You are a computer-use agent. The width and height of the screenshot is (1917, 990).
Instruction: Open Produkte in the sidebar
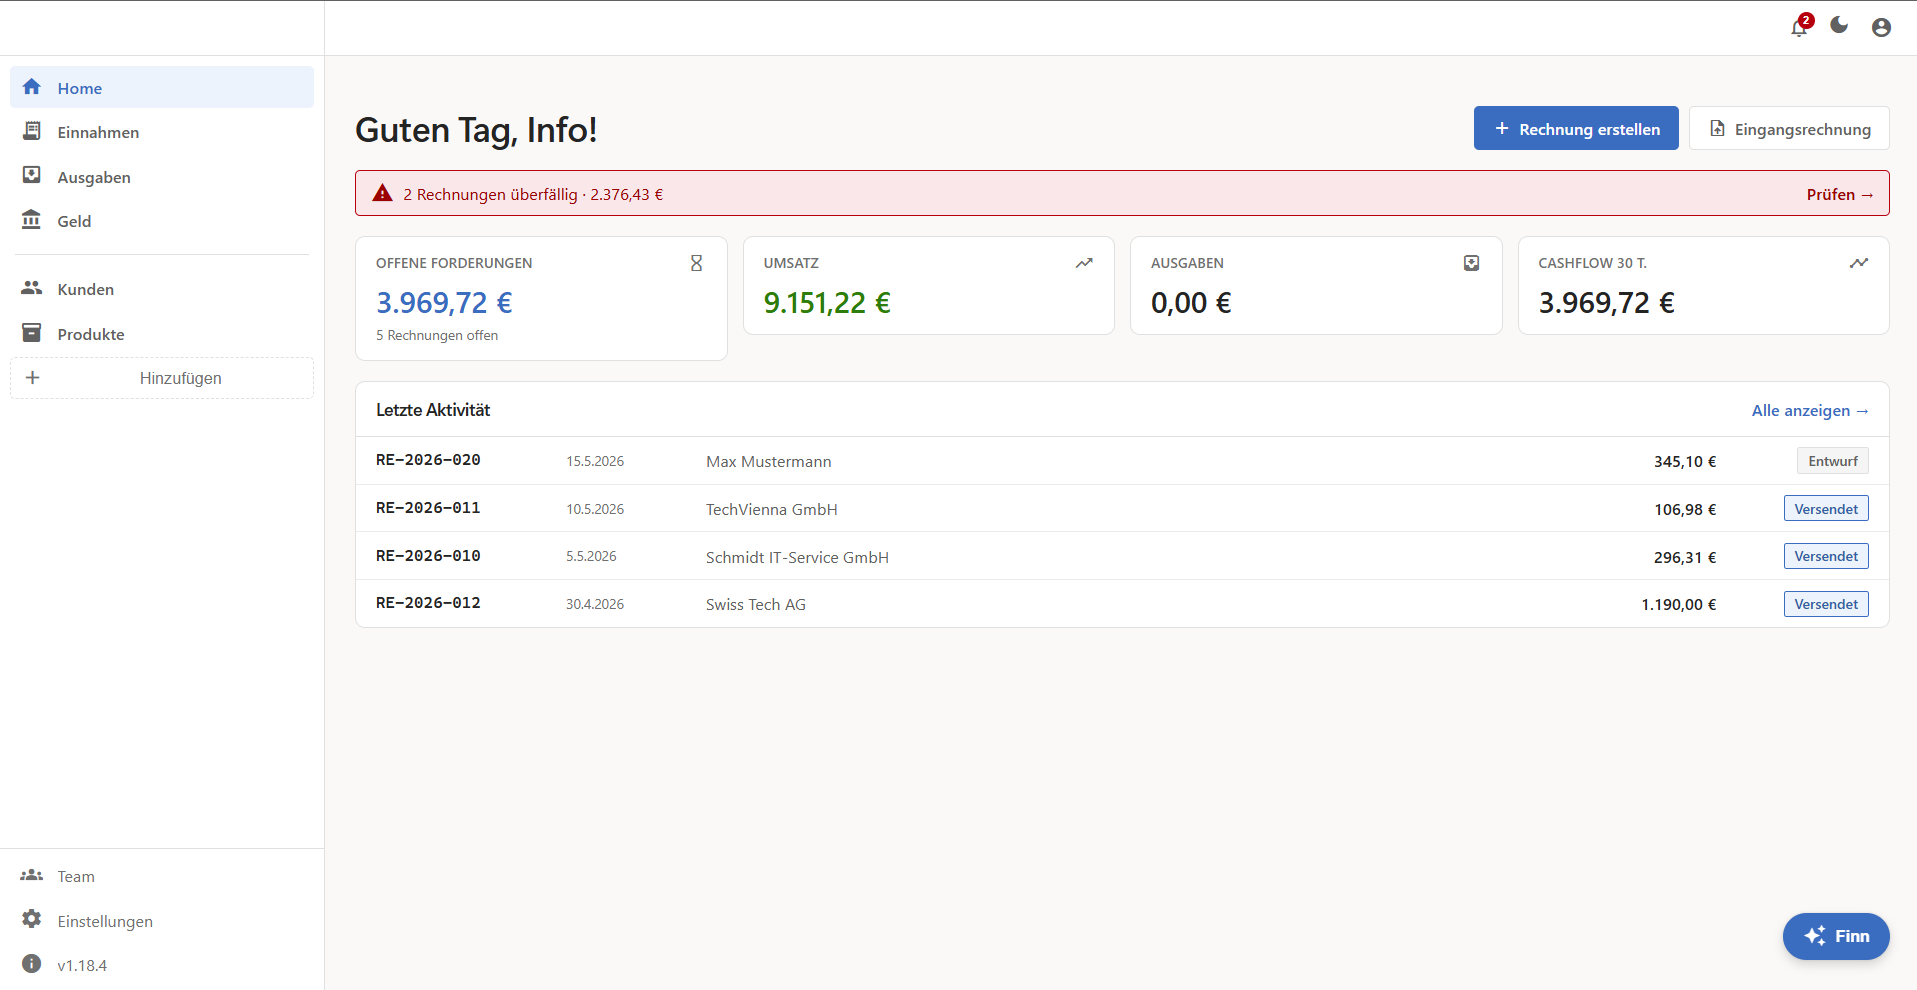point(162,334)
